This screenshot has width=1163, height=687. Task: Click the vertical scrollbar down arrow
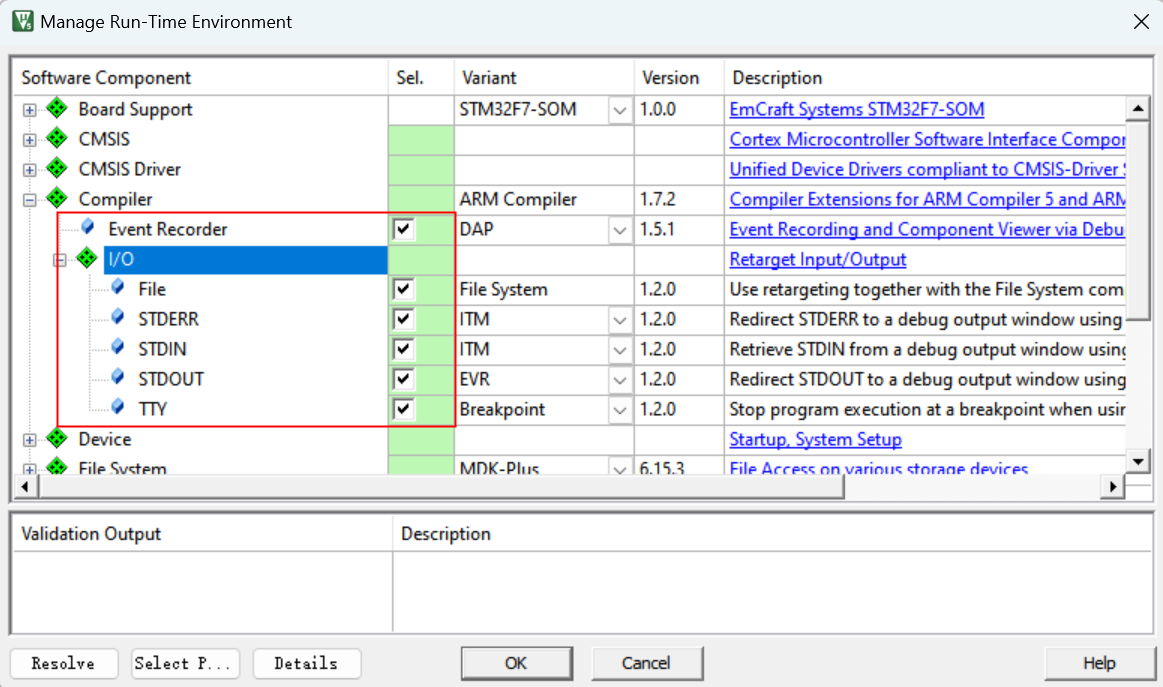[1137, 460]
